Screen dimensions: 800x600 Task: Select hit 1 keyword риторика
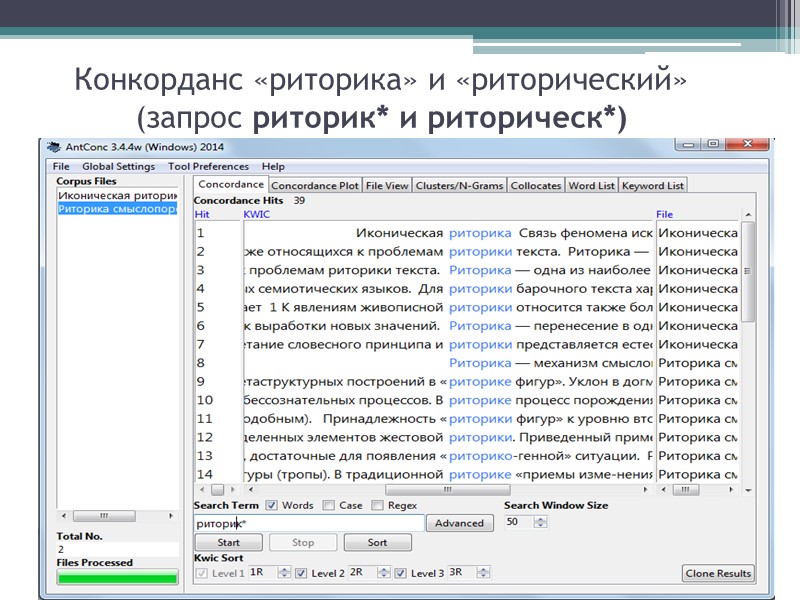[x=480, y=233]
